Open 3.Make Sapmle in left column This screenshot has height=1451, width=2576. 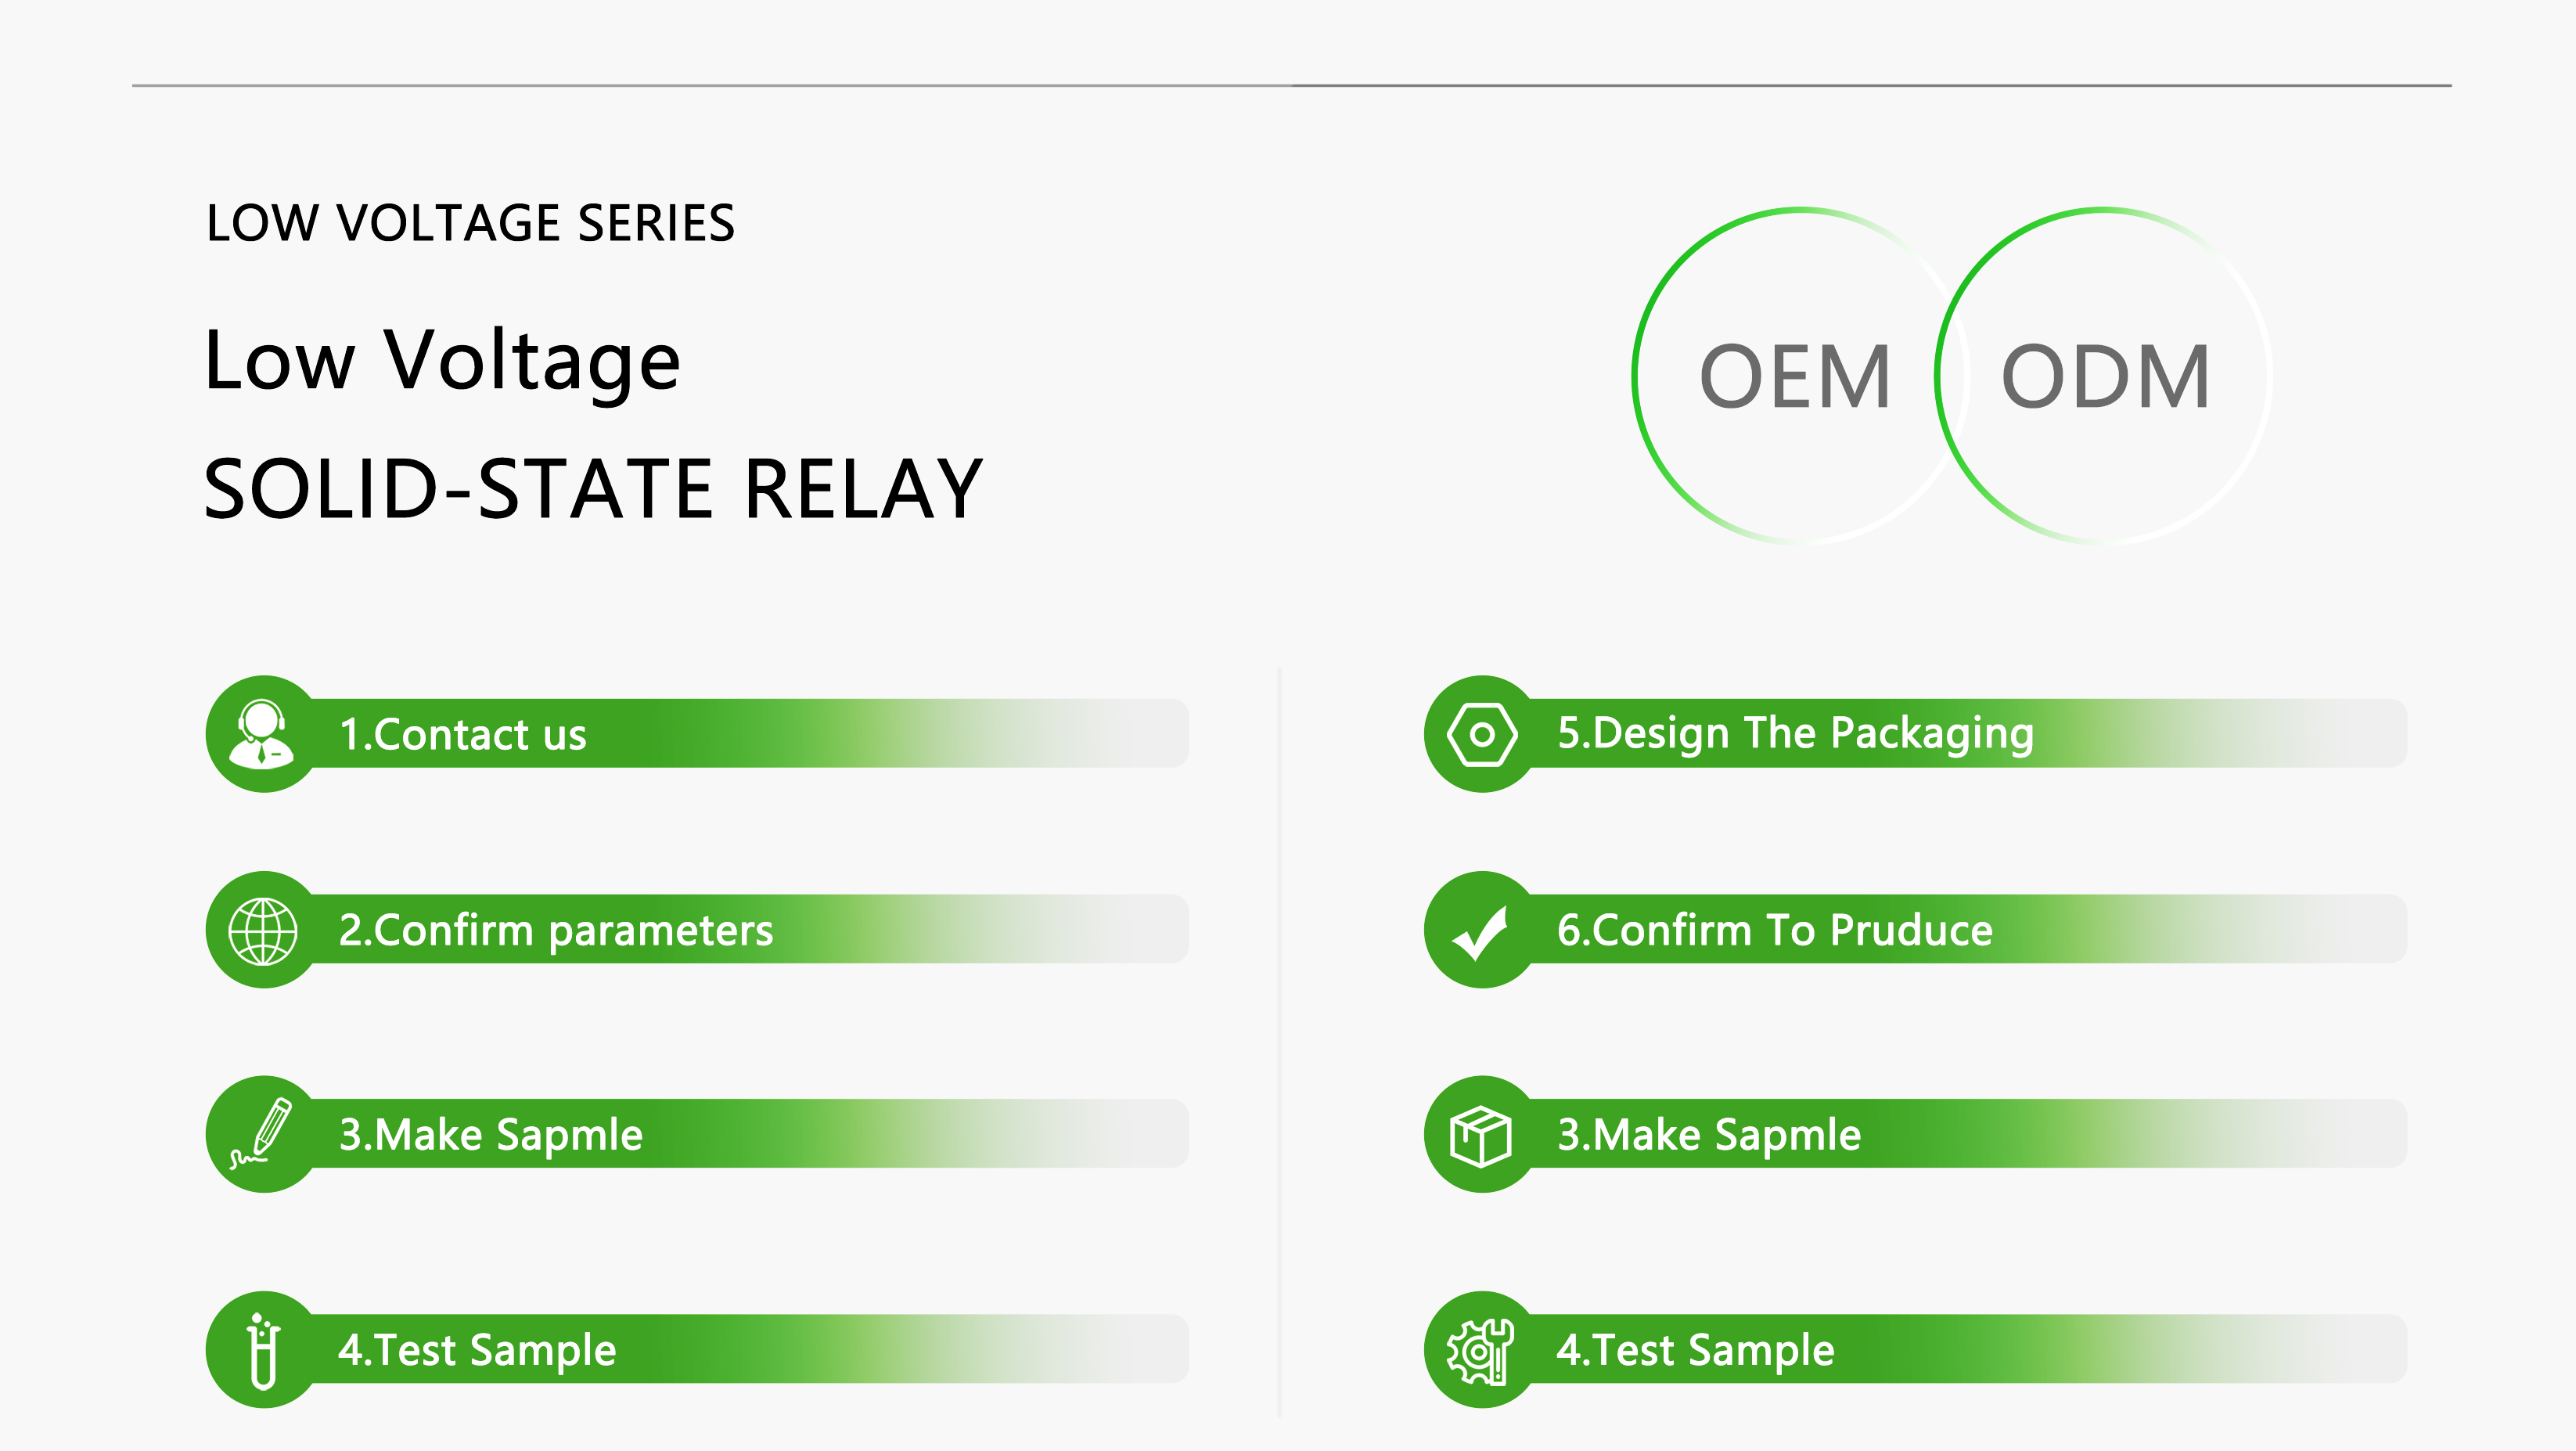[697, 1133]
